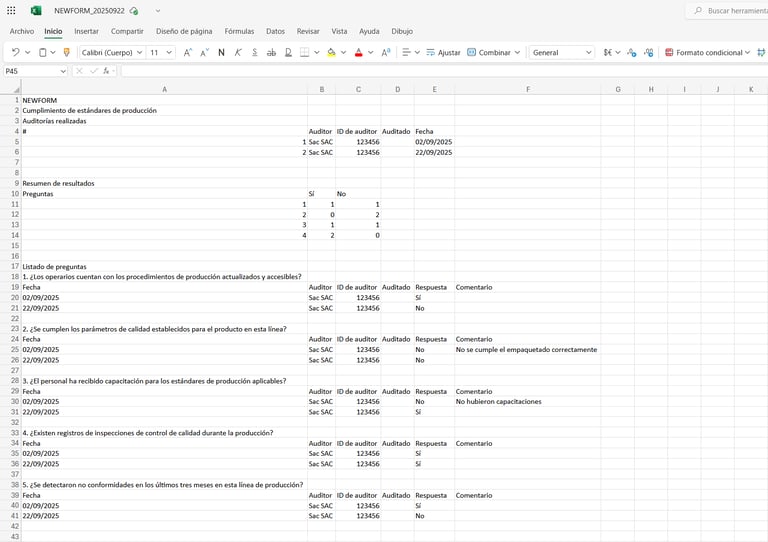Decrease font size with the A down-arrow icon

click(205, 52)
